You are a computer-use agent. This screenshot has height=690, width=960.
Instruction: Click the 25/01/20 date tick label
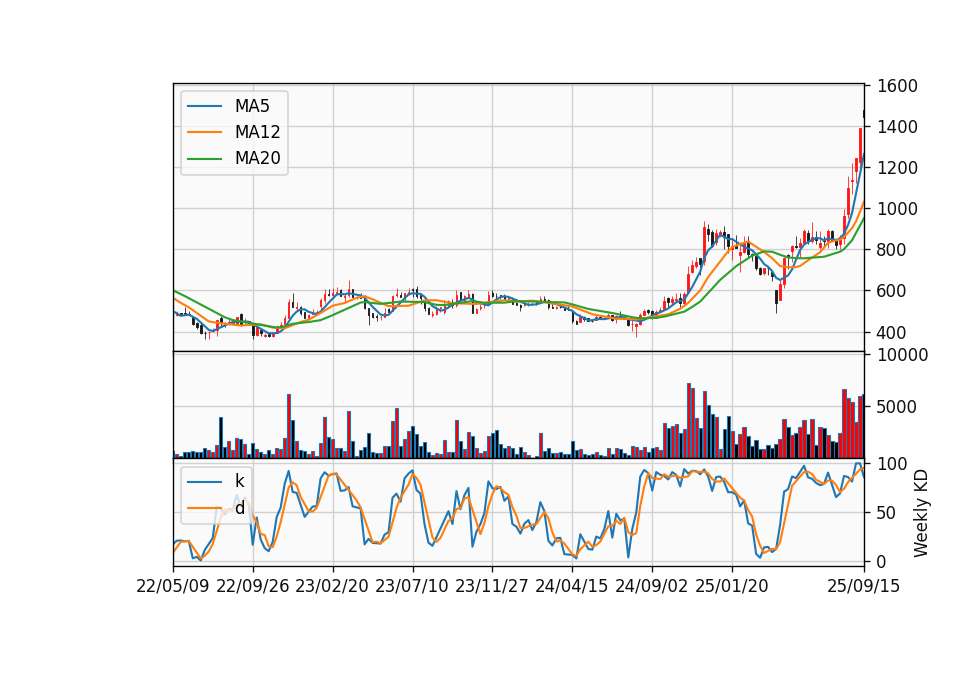tap(732, 586)
